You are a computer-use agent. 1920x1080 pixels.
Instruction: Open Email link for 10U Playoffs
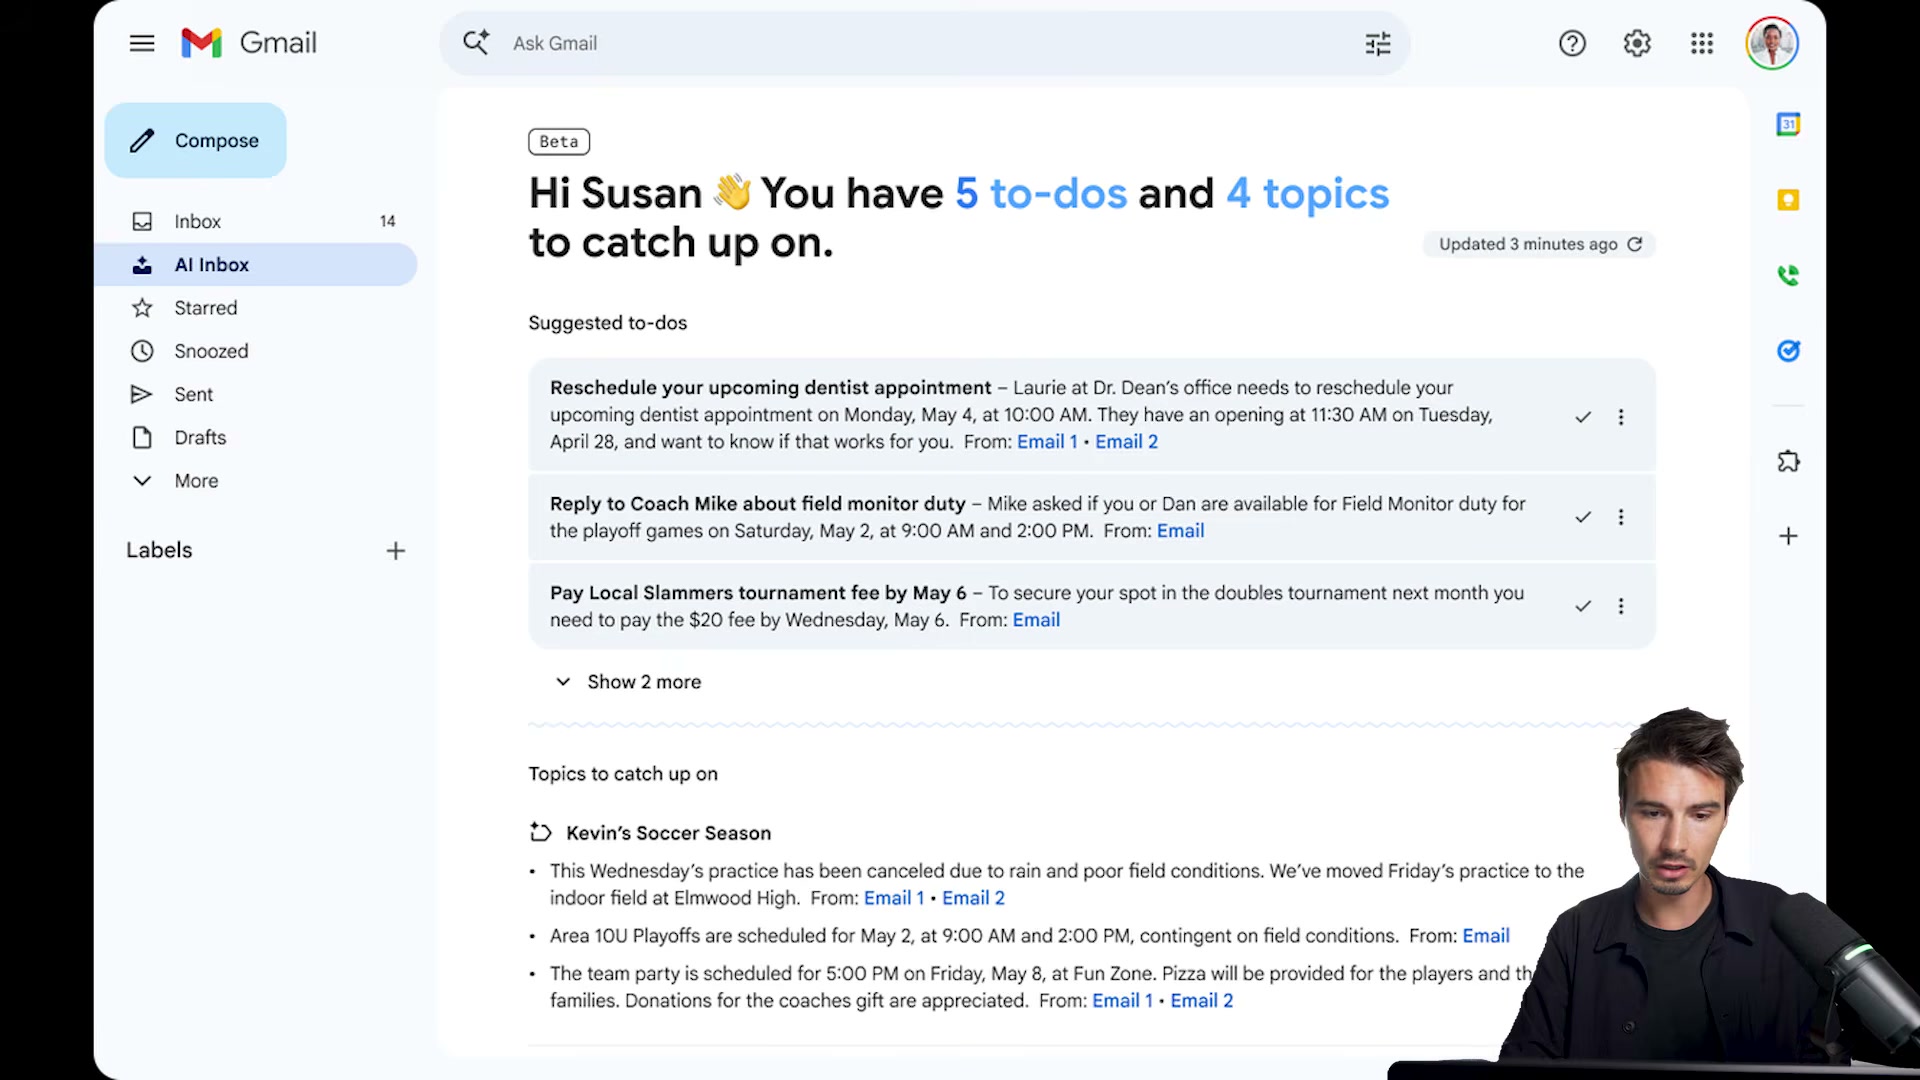(x=1486, y=936)
